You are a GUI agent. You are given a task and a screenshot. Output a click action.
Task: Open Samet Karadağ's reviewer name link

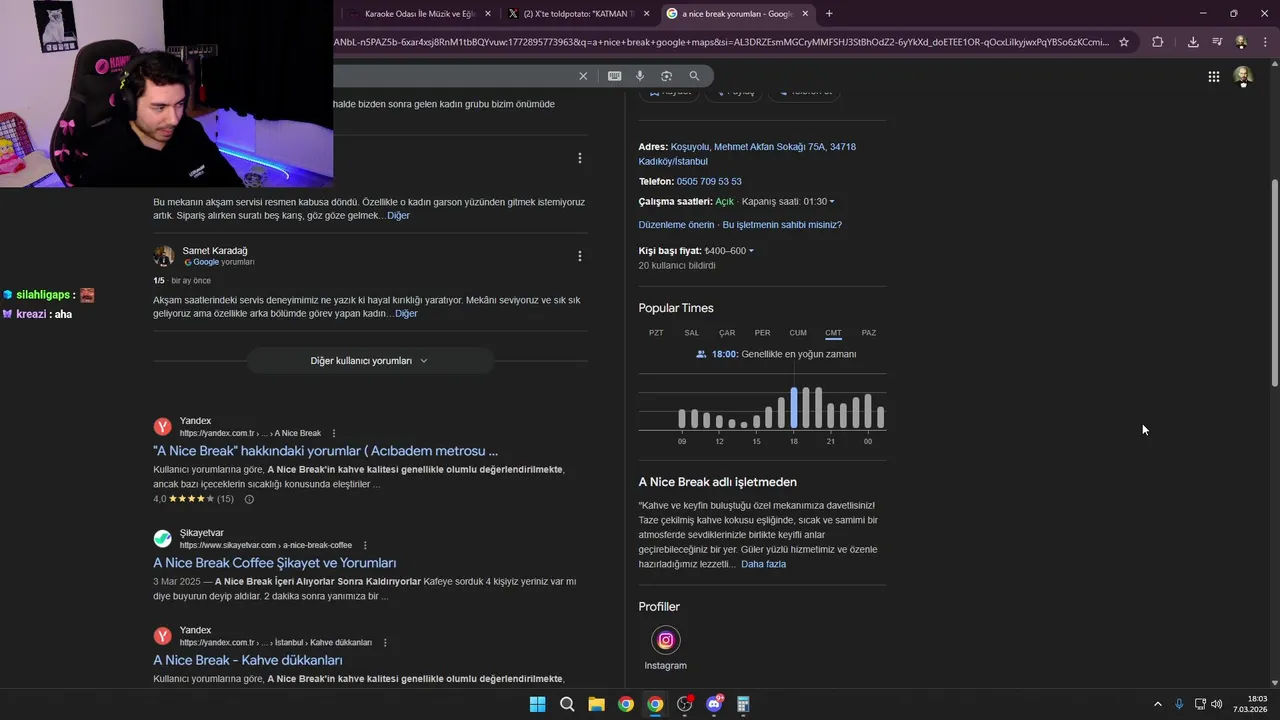click(x=215, y=250)
